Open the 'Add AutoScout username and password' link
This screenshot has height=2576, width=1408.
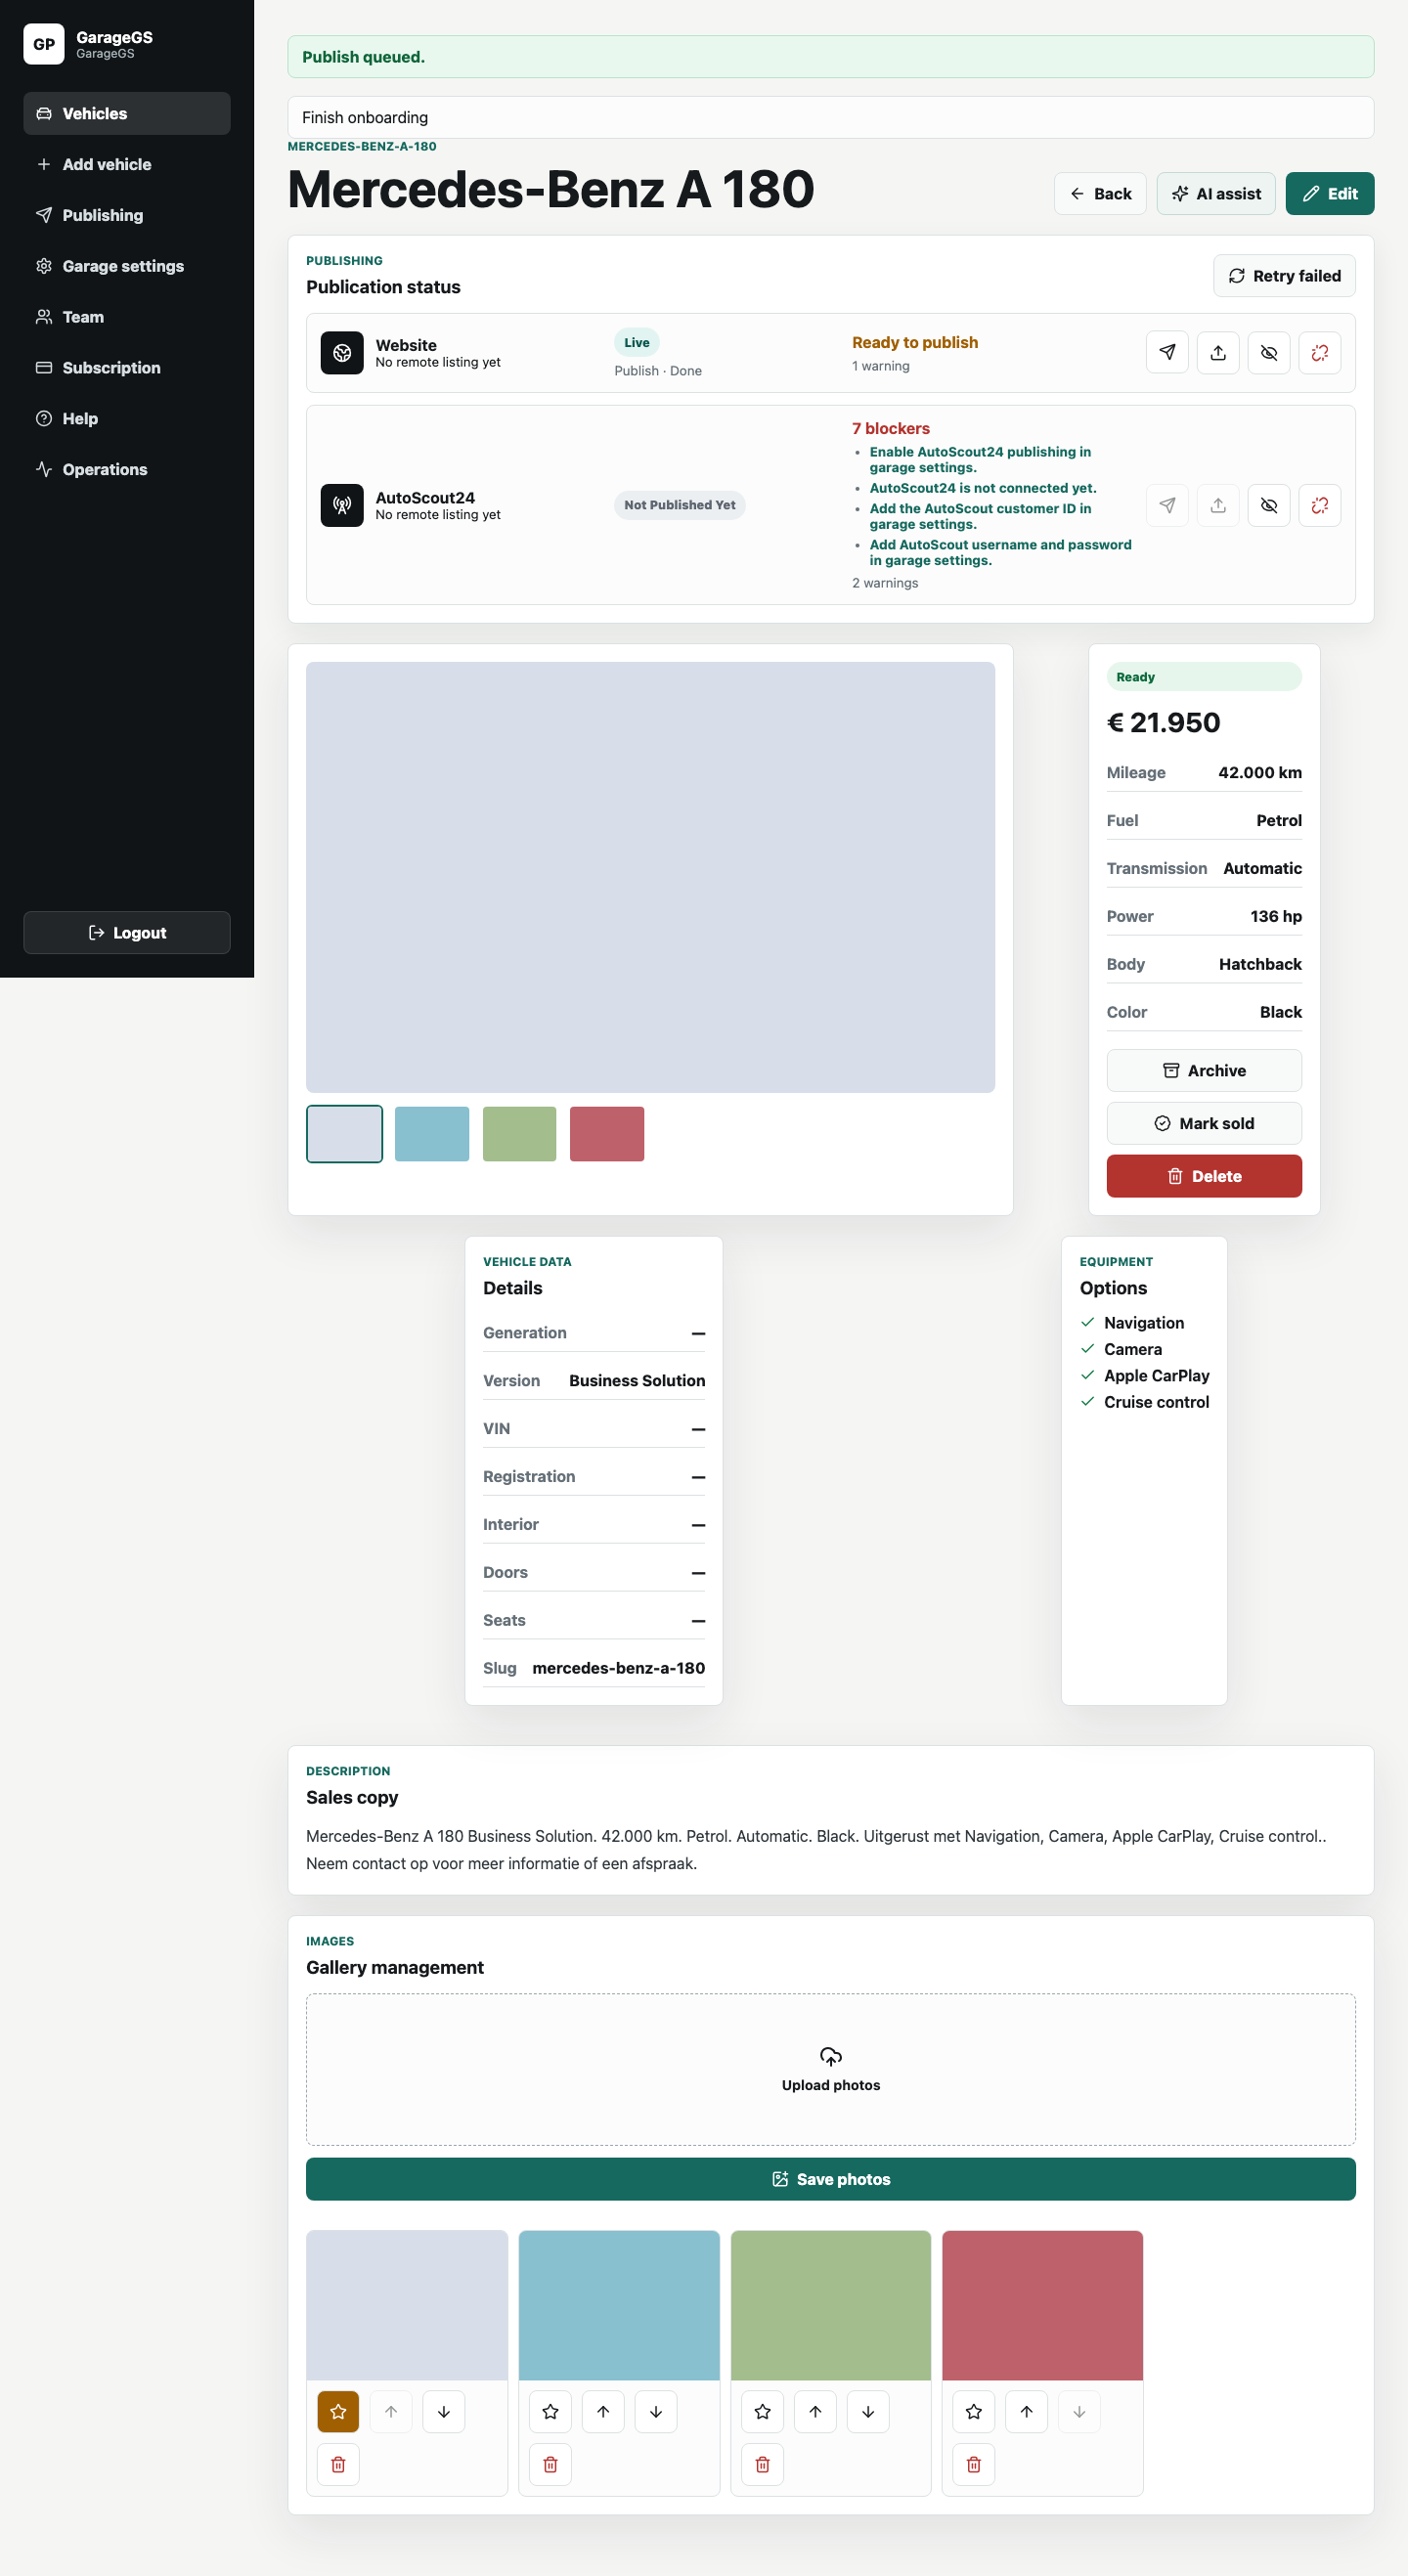coord(1000,552)
